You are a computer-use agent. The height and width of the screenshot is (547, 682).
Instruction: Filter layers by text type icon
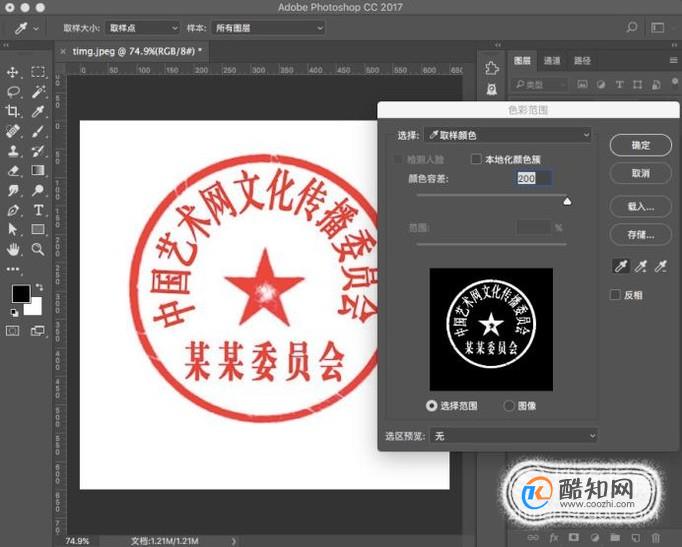(x=619, y=84)
